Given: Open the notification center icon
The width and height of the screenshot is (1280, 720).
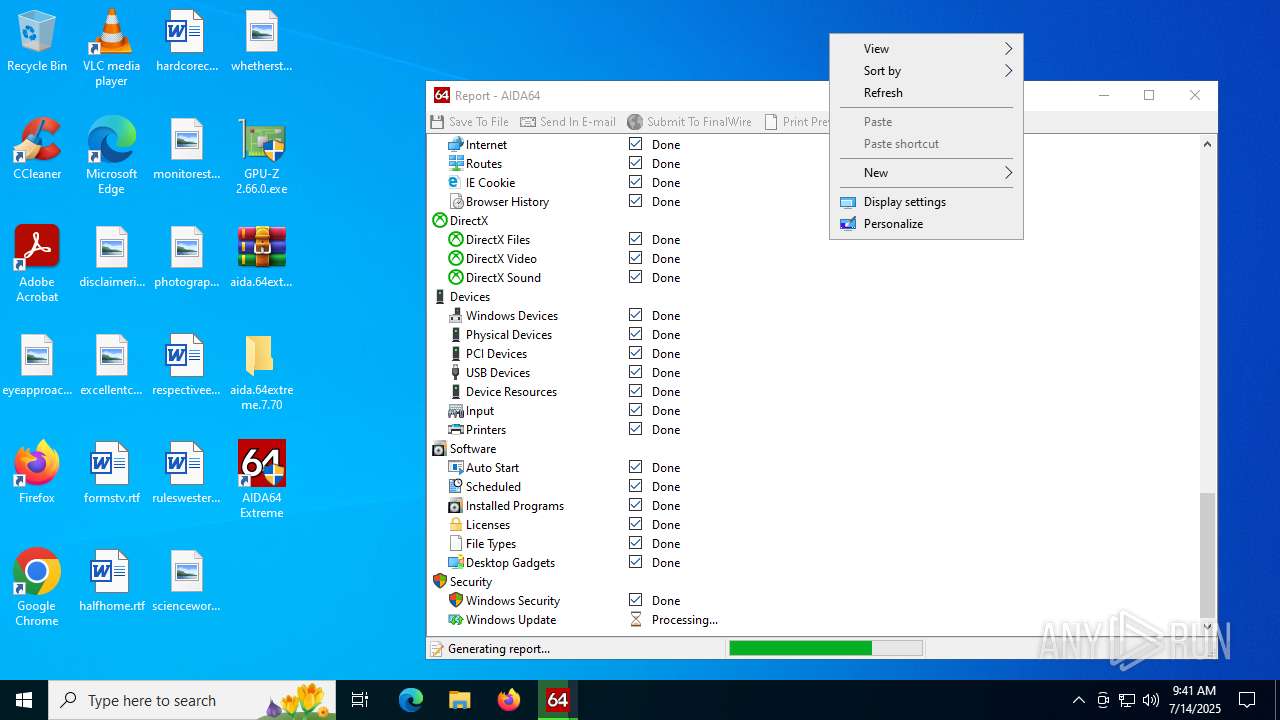Looking at the screenshot, I should click(1247, 700).
